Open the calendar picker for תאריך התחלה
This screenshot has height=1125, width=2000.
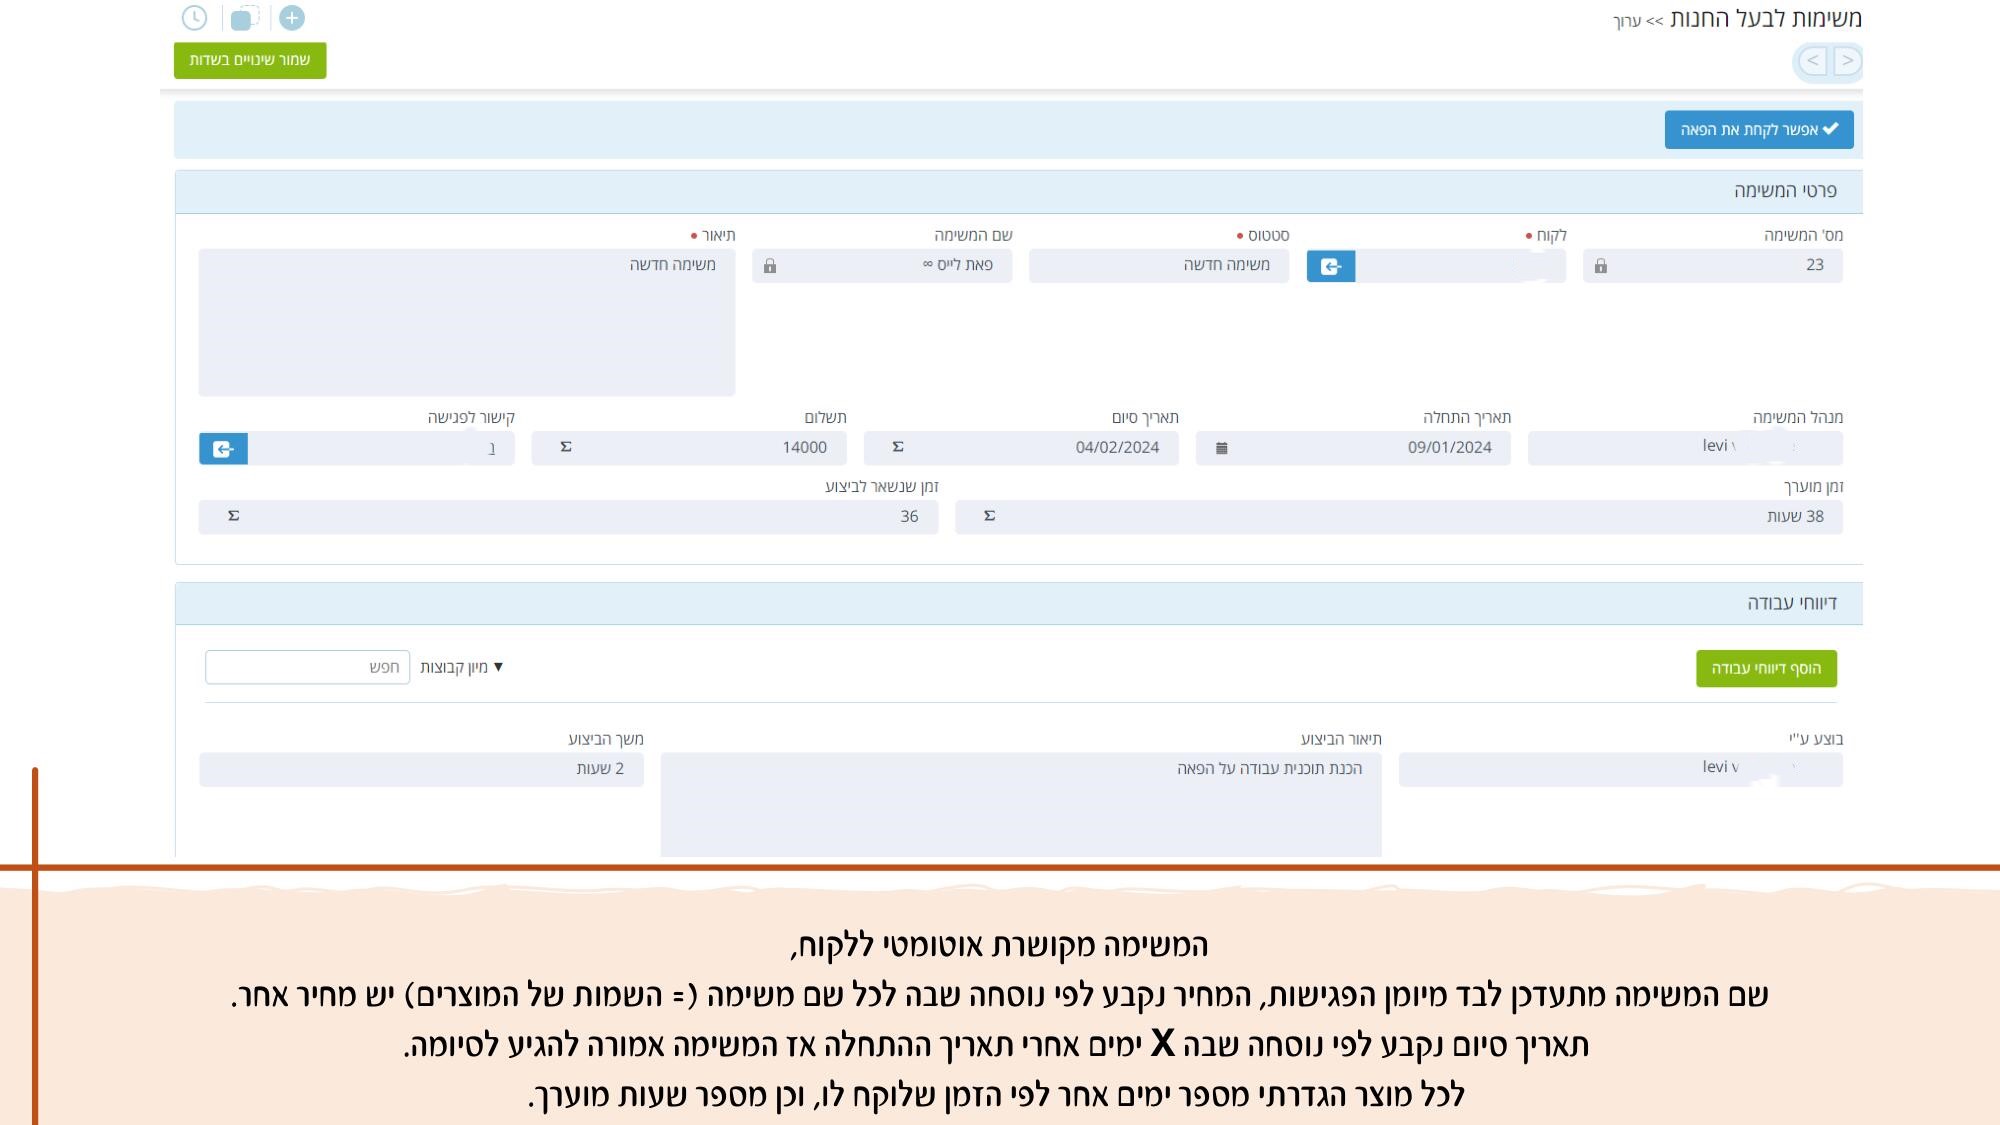click(1219, 448)
